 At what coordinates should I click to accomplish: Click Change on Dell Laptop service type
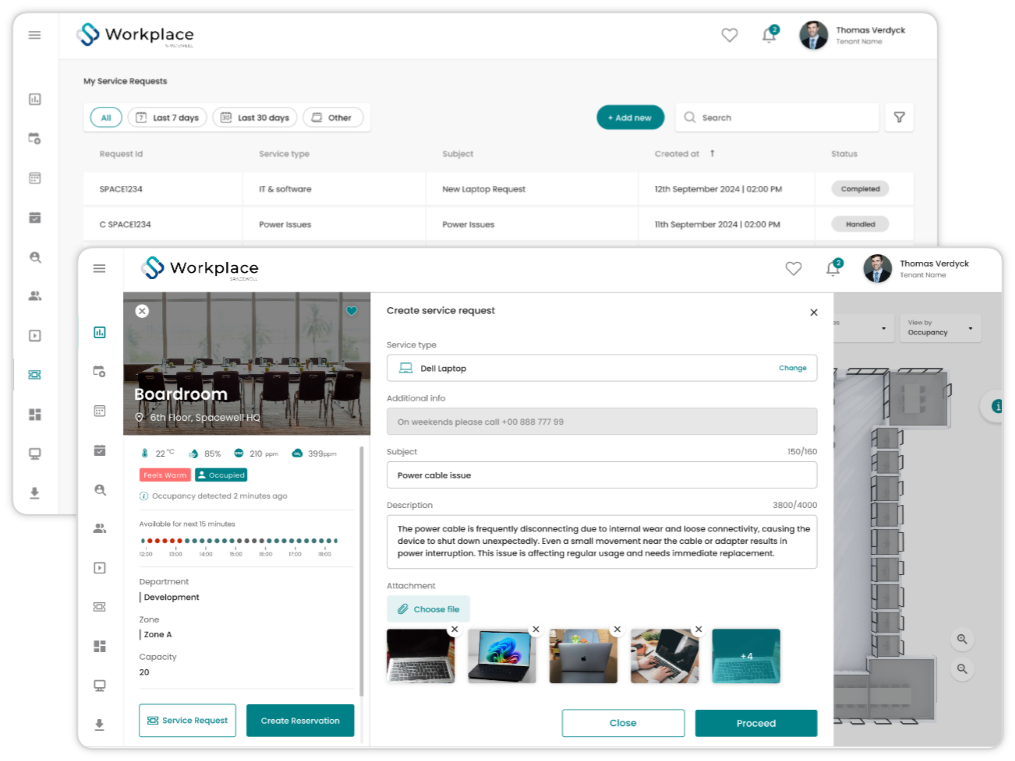click(792, 368)
